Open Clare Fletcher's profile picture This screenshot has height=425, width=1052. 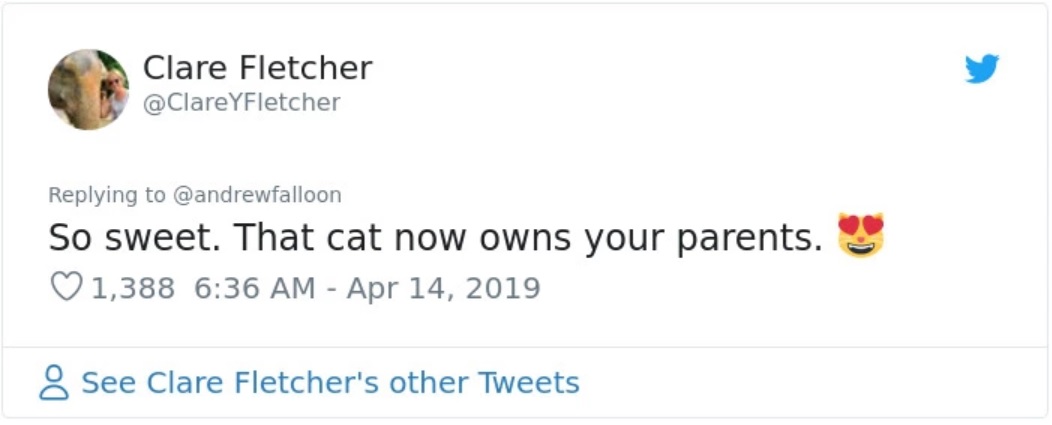88,89
